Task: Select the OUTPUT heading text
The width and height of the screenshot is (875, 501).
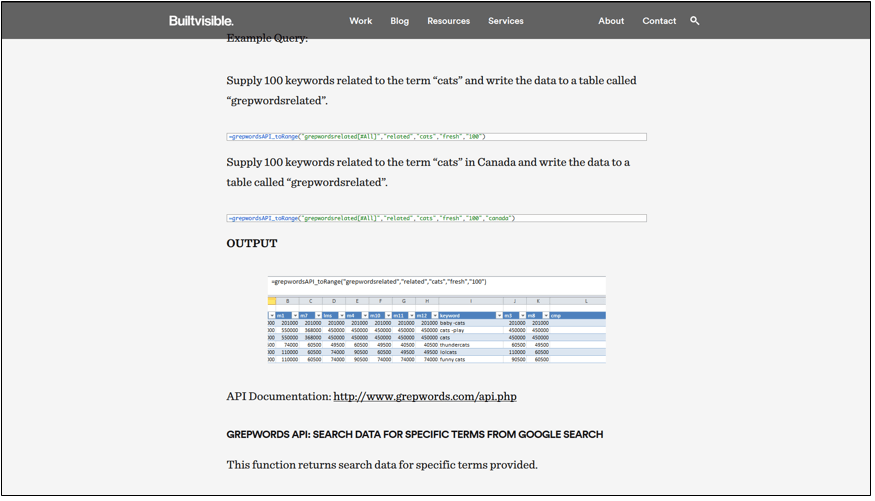Action: pos(252,243)
